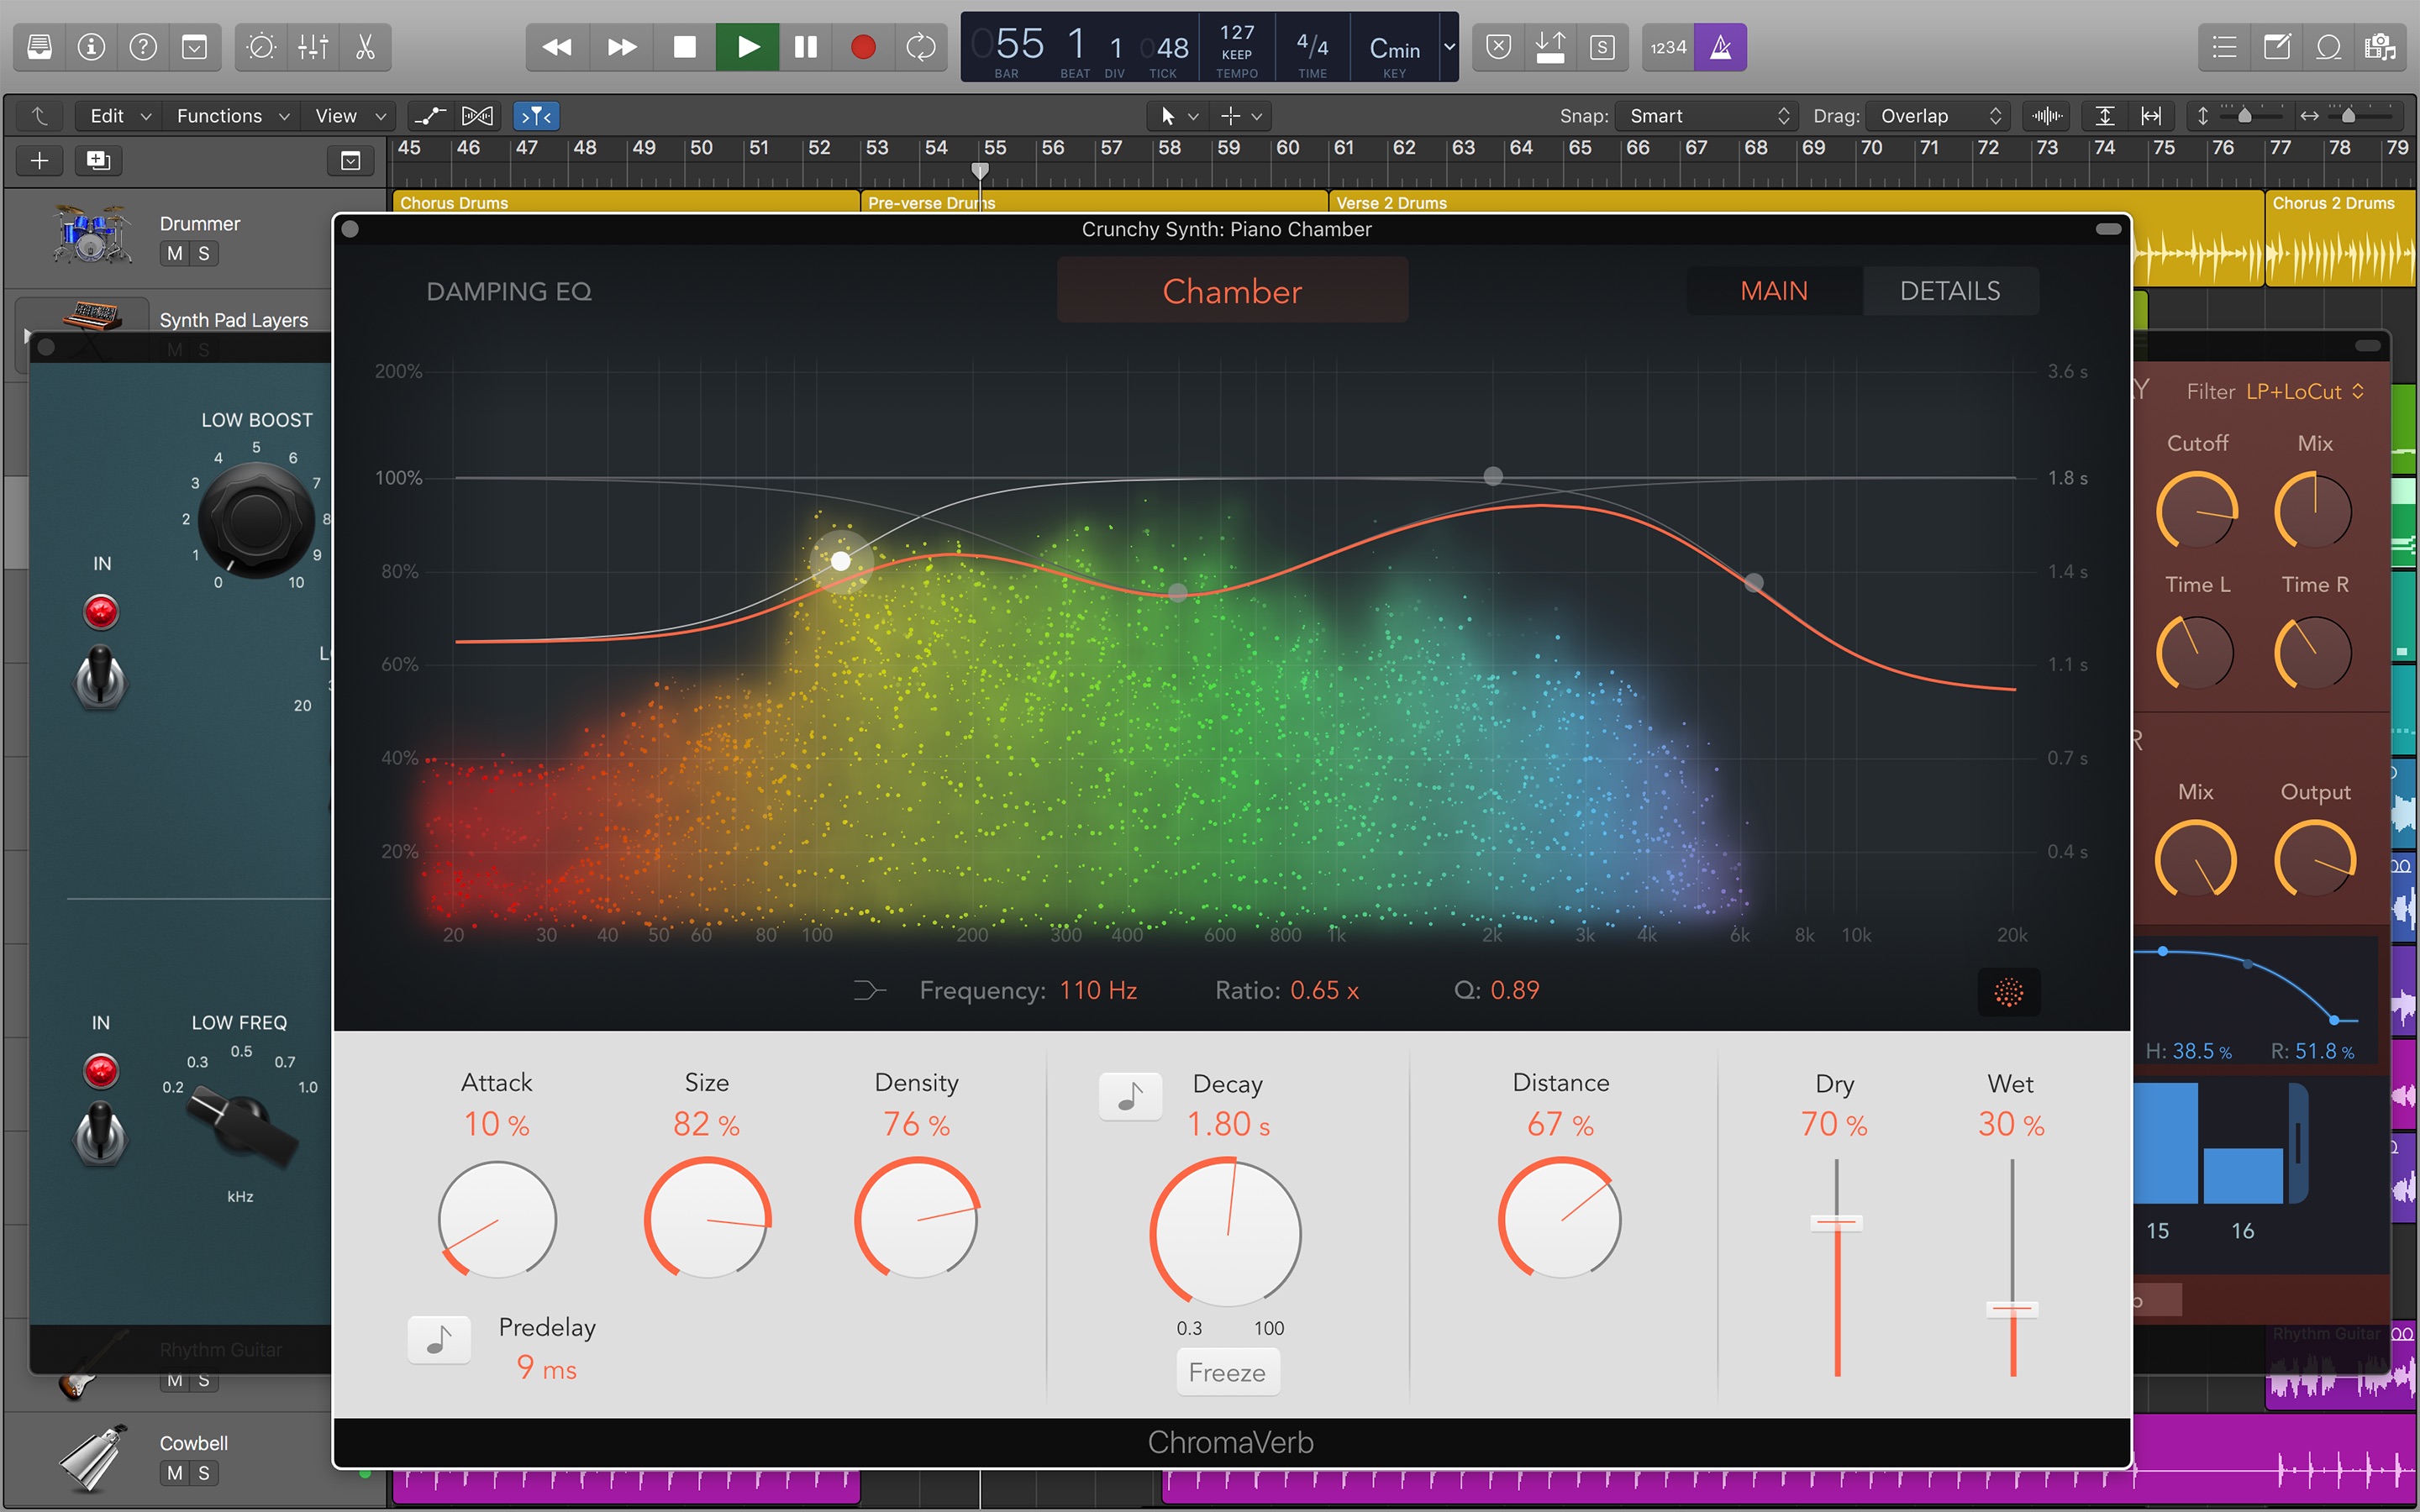The height and width of the screenshot is (1512, 2420).
Task: Toggle the Replace mode X button
Action: point(1498,47)
